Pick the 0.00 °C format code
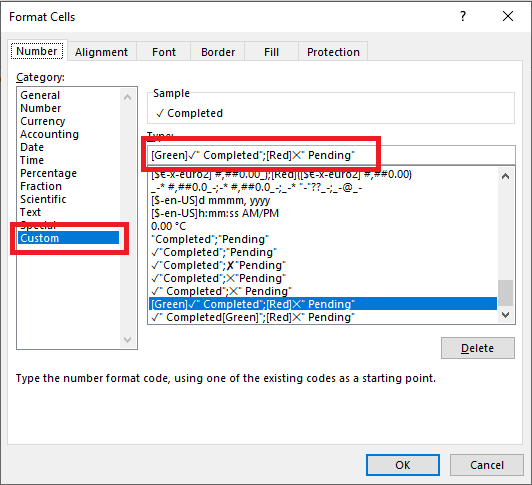Screen dimensions: 532x485 169,226
